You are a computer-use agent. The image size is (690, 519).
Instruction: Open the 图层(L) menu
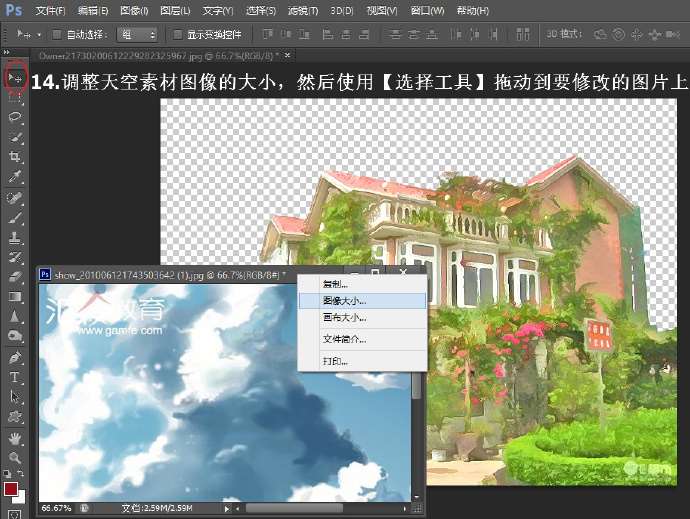(x=175, y=10)
